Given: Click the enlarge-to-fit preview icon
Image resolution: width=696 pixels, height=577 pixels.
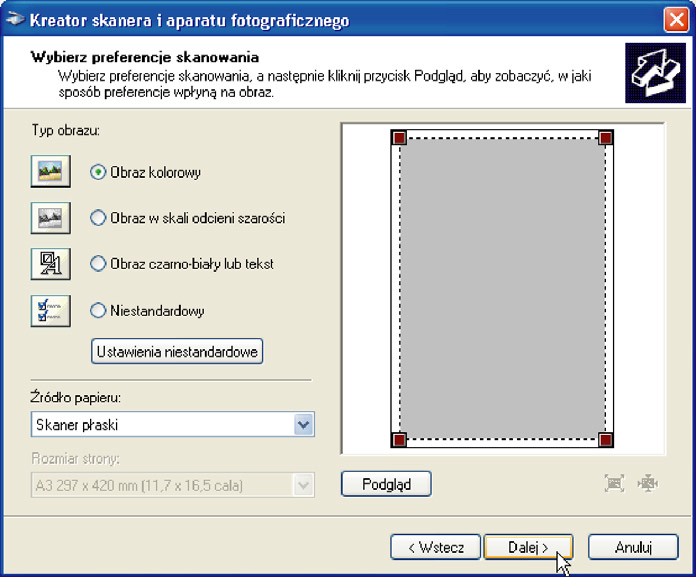Looking at the screenshot, I should point(614,483).
